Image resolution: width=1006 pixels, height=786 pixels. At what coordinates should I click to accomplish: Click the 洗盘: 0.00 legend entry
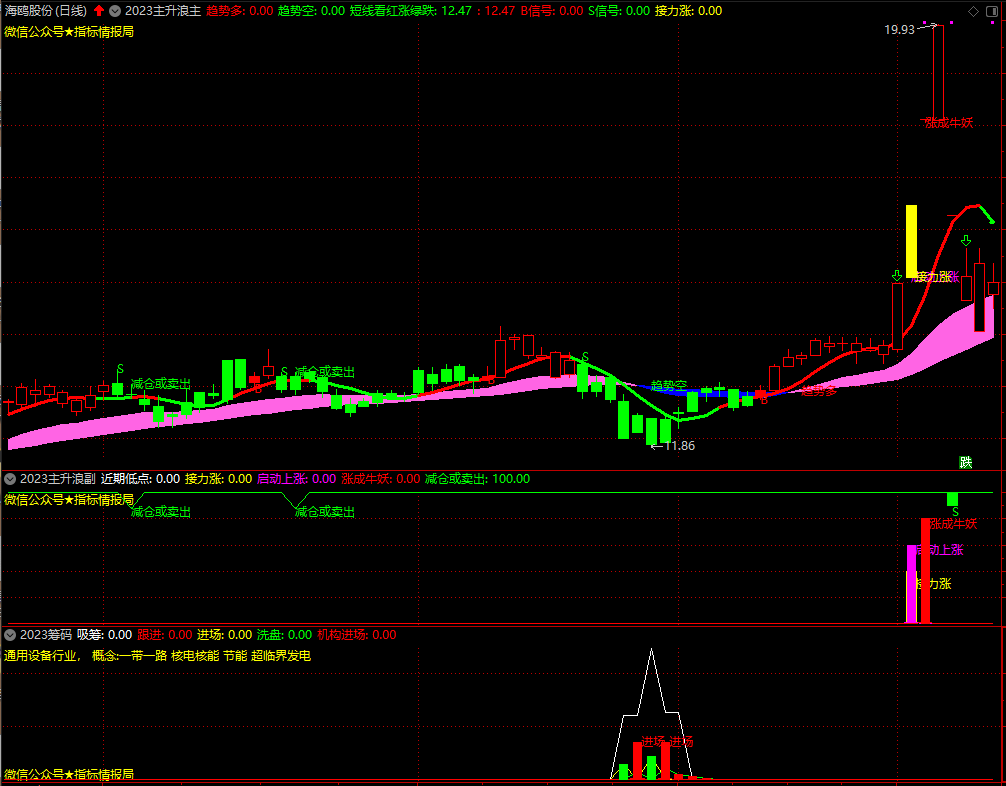coord(285,635)
